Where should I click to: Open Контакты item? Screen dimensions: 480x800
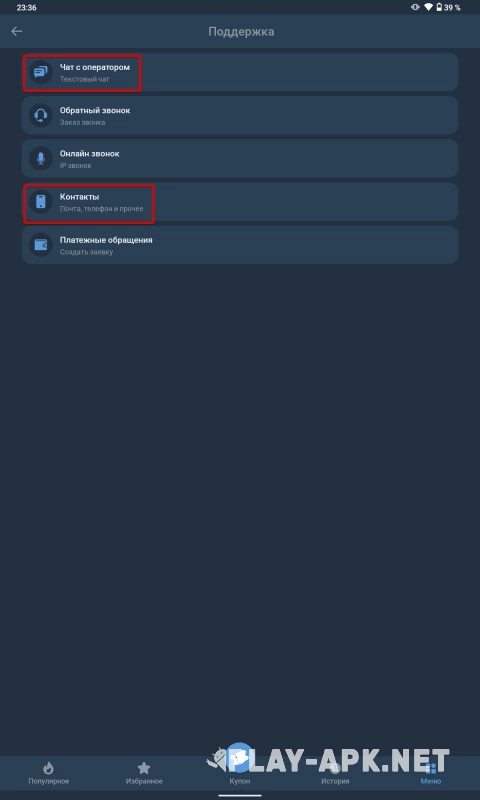pyautogui.click(x=240, y=202)
